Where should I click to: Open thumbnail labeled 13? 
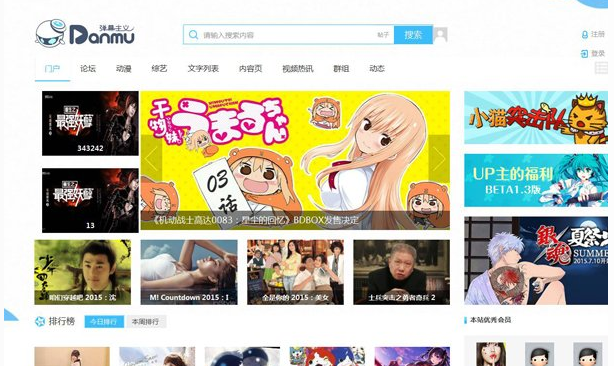(x=90, y=200)
